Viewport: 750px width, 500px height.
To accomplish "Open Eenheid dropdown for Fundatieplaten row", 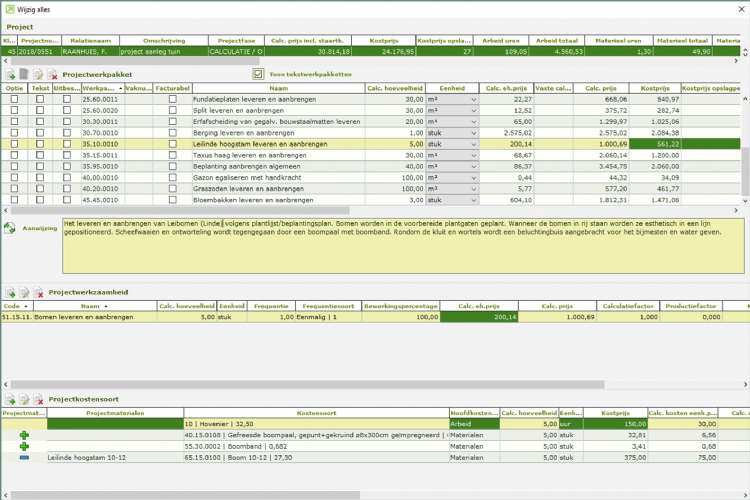I will click(x=473, y=99).
